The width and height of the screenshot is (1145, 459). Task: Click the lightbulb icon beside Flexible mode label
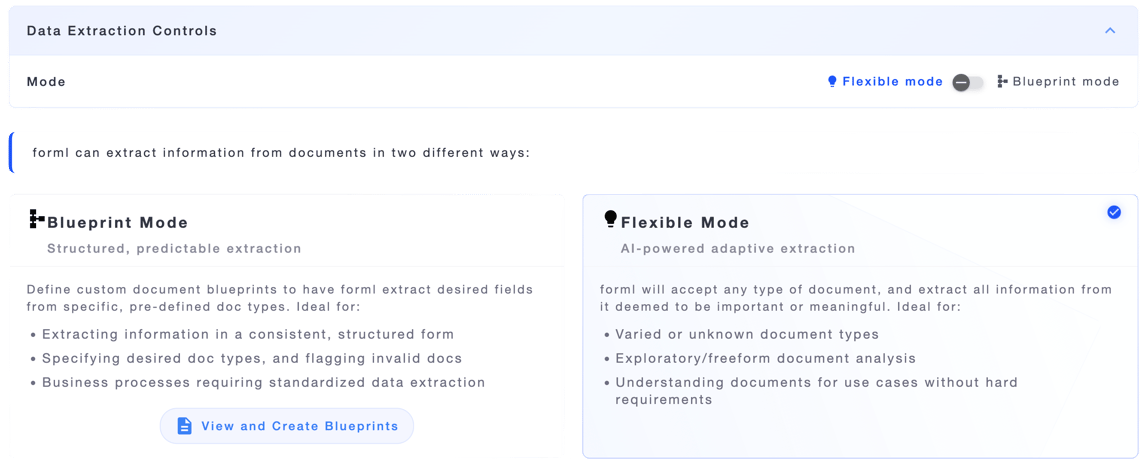coord(832,82)
